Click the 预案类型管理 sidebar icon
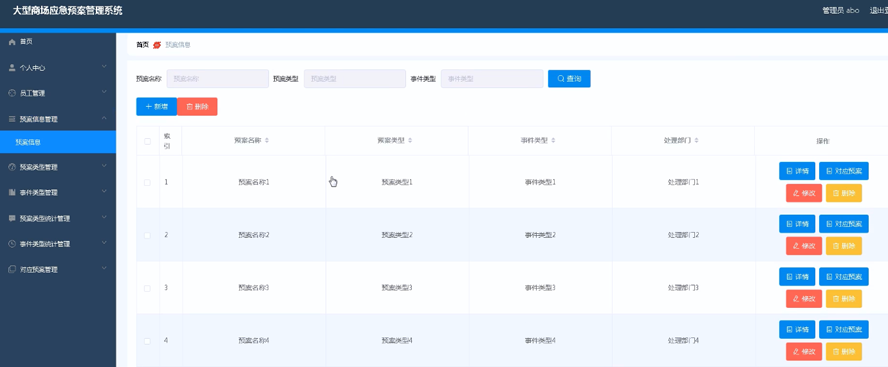 point(12,167)
